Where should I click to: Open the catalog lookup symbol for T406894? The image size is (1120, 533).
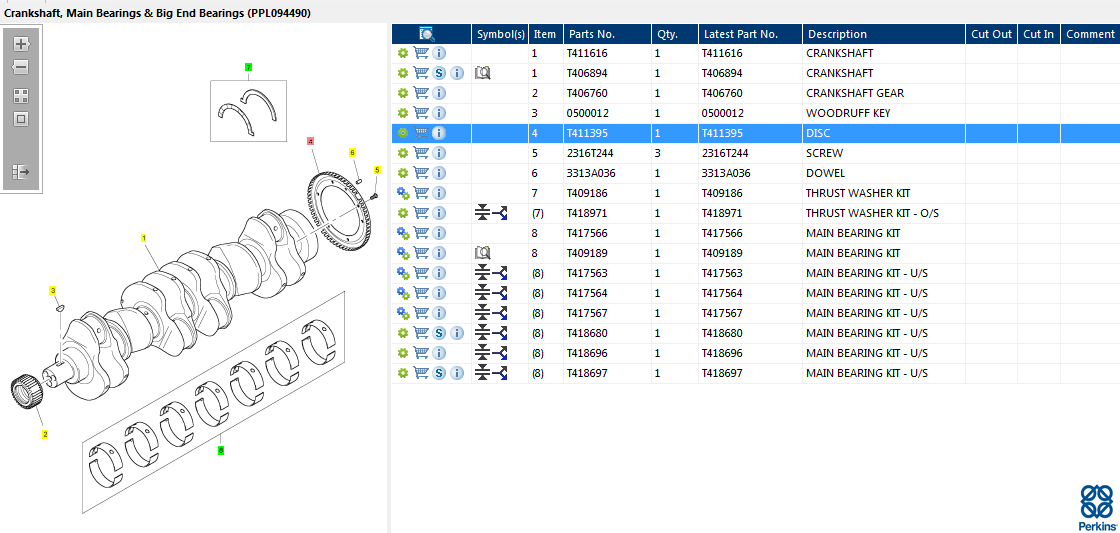point(483,73)
